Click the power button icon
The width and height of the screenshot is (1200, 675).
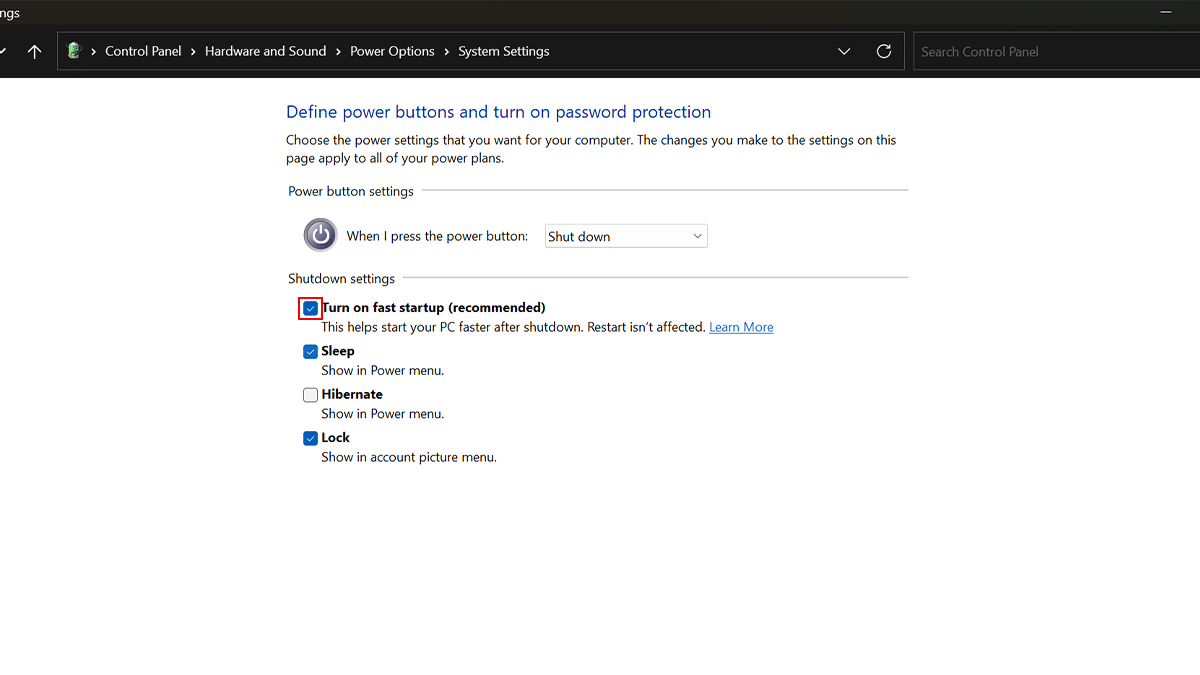(320, 236)
